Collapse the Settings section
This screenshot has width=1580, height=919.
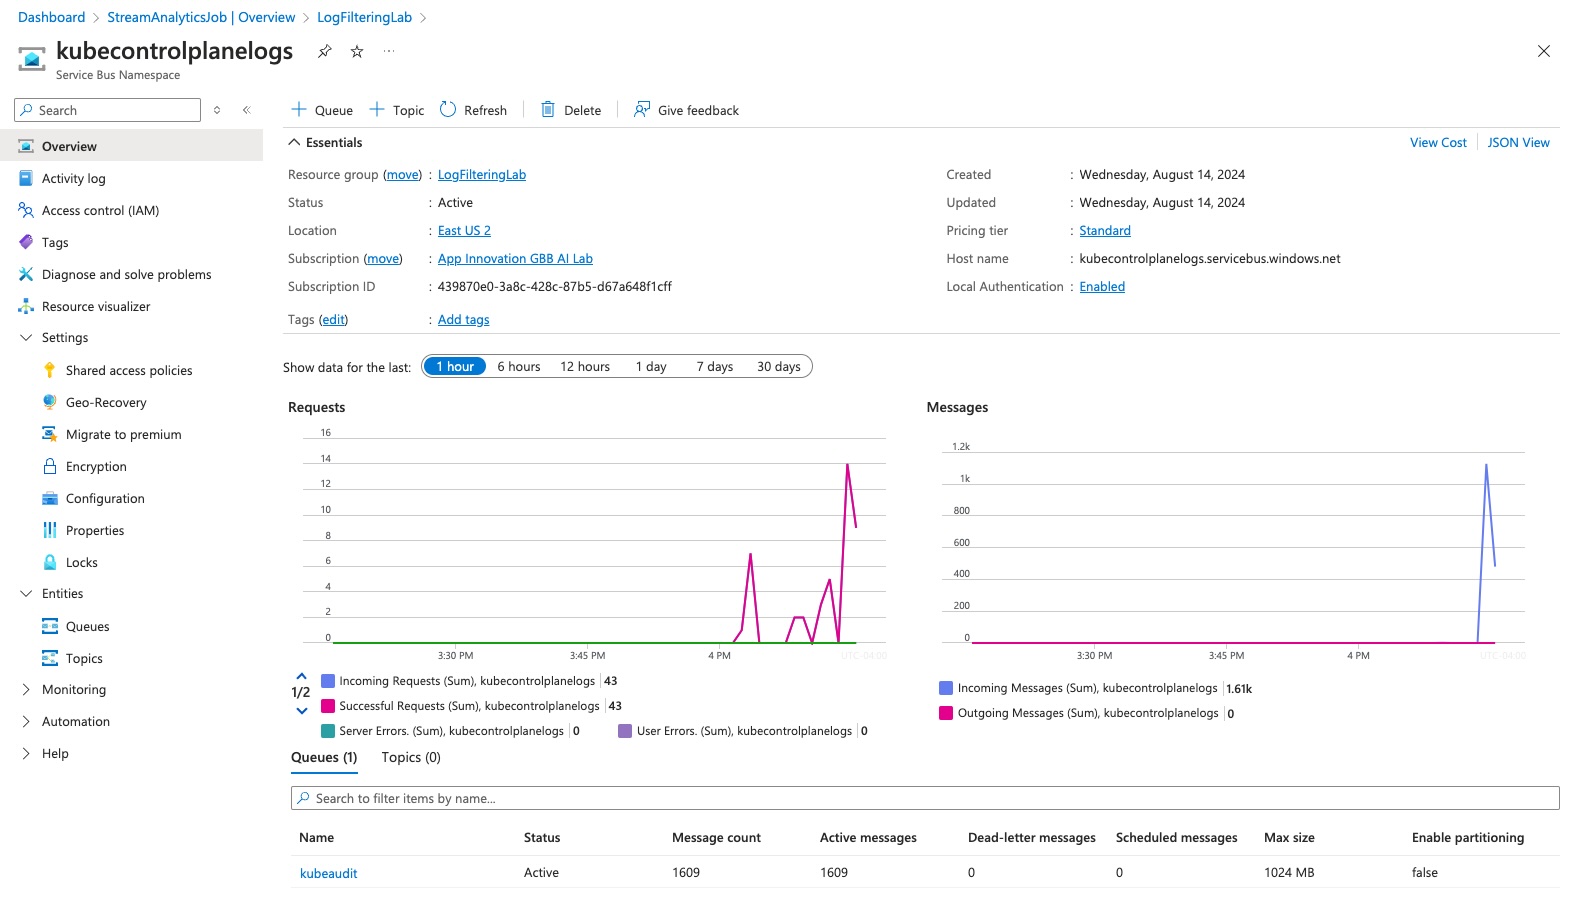[x=26, y=338]
